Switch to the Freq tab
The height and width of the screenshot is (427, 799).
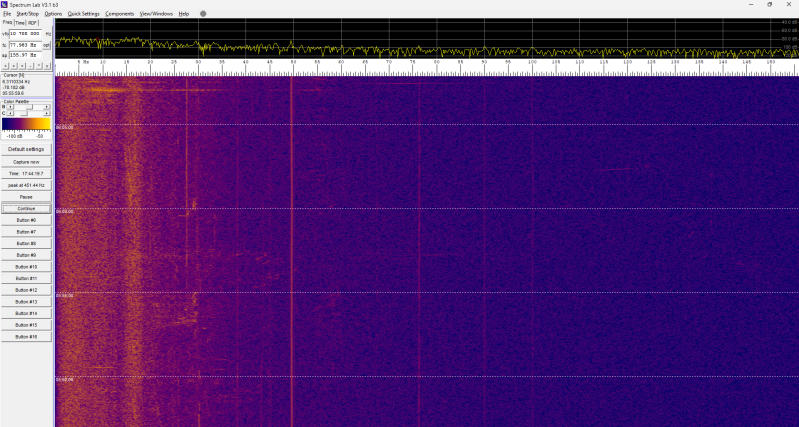click(7, 22)
